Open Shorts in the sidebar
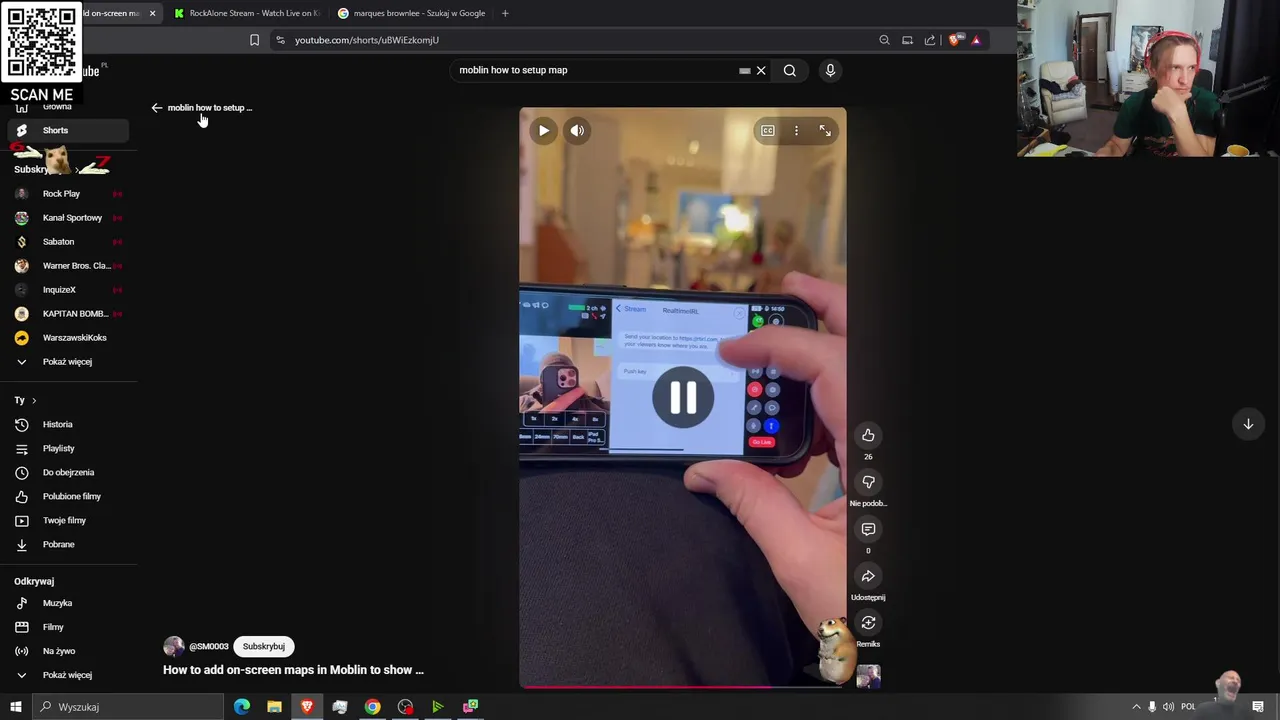The width and height of the screenshot is (1280, 720). (x=68, y=130)
